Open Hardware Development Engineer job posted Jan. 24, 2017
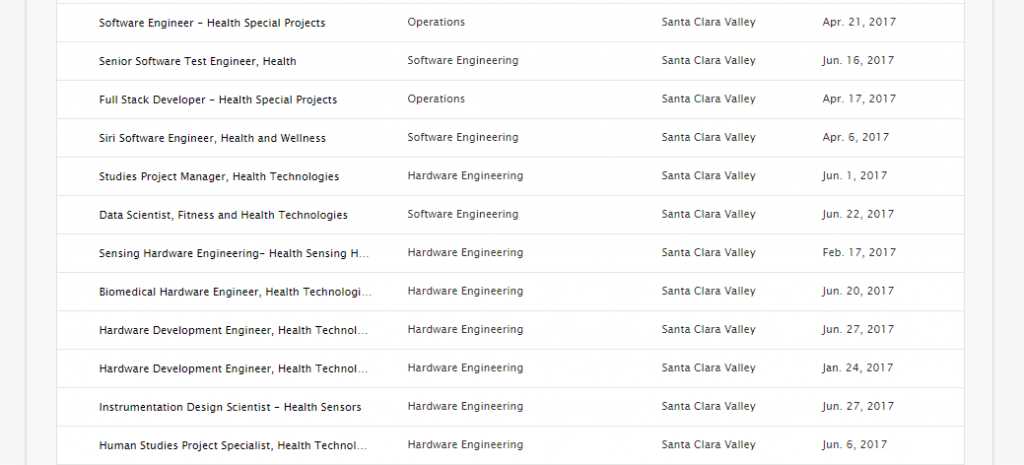The width and height of the screenshot is (1024, 465). click(233, 369)
